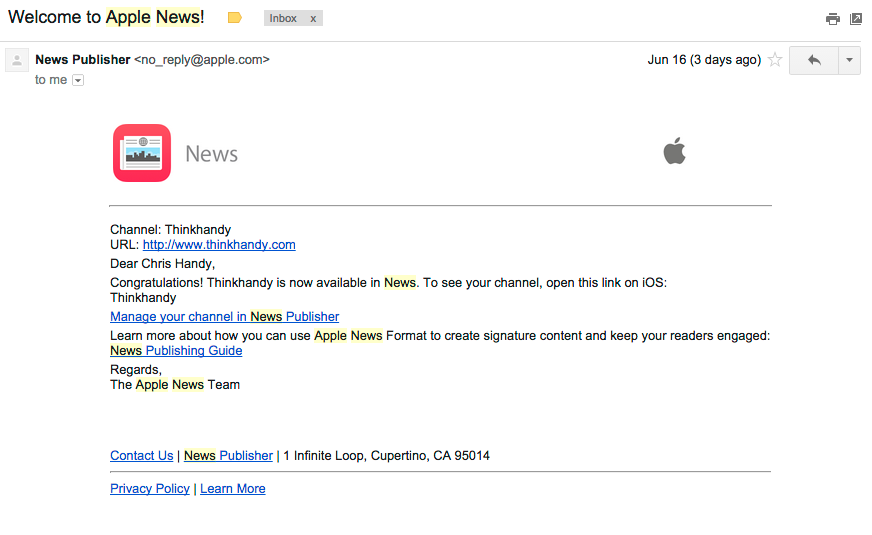
Task: Click the Apple logo in email header
Action: coord(675,151)
